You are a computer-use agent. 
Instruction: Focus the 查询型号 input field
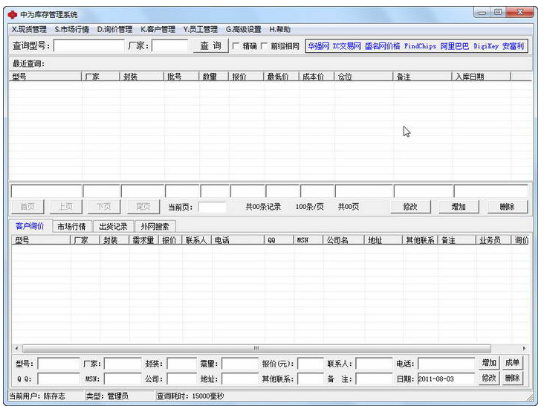[x=89, y=46]
